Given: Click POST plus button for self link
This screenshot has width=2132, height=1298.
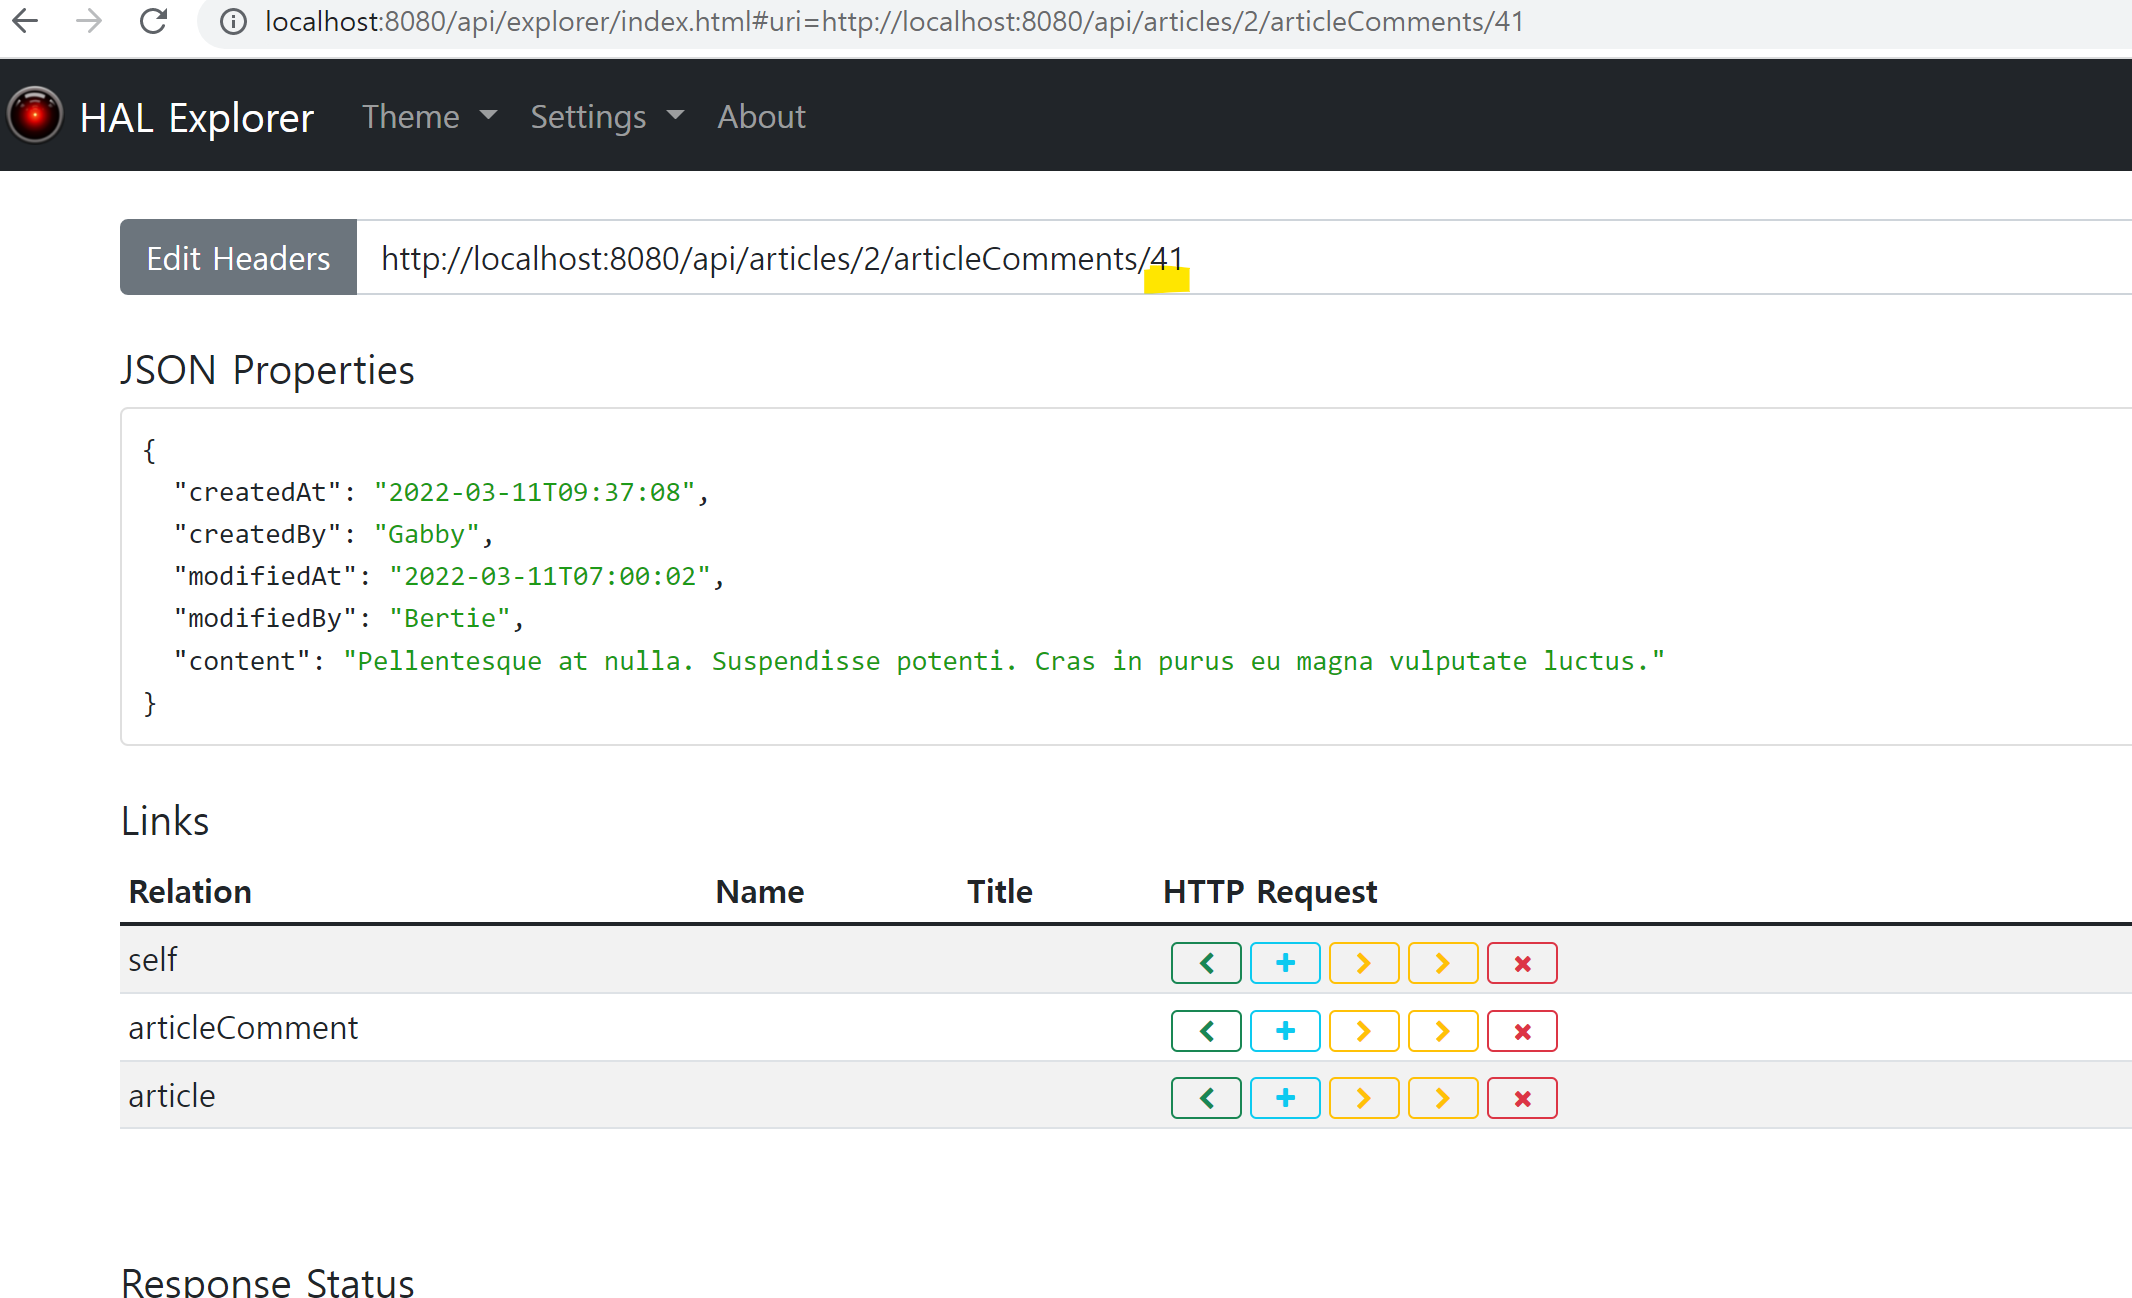Looking at the screenshot, I should pos(1285,963).
